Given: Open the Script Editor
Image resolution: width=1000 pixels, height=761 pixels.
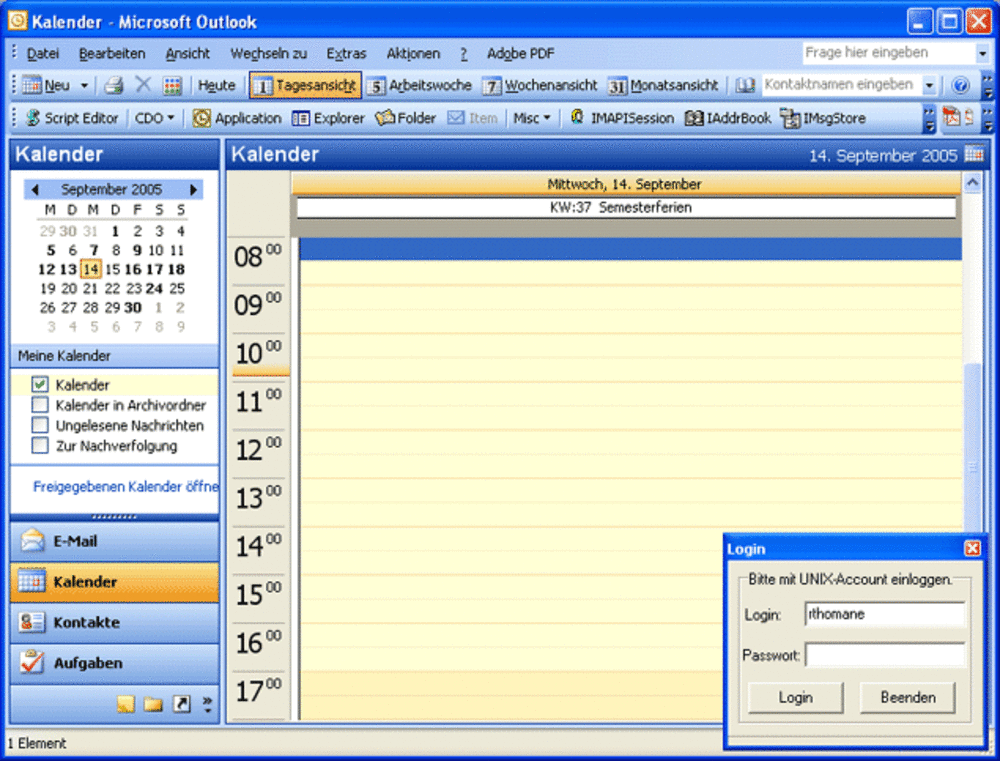Looking at the screenshot, I should (71, 118).
